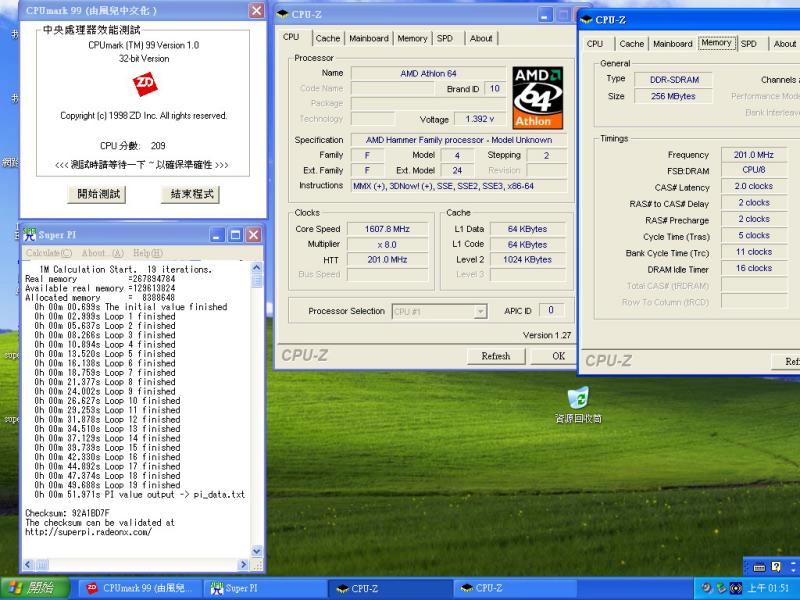Click the FSB:DRAM value "CPU/8"

[x=754, y=170]
